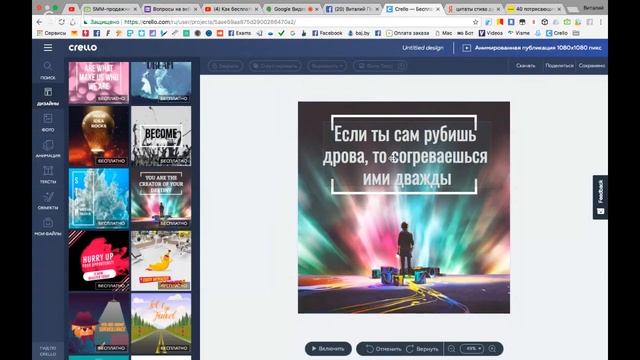This screenshot has width=640, height=360.
Task: Open the Facebook bookmark
Action: point(327,33)
